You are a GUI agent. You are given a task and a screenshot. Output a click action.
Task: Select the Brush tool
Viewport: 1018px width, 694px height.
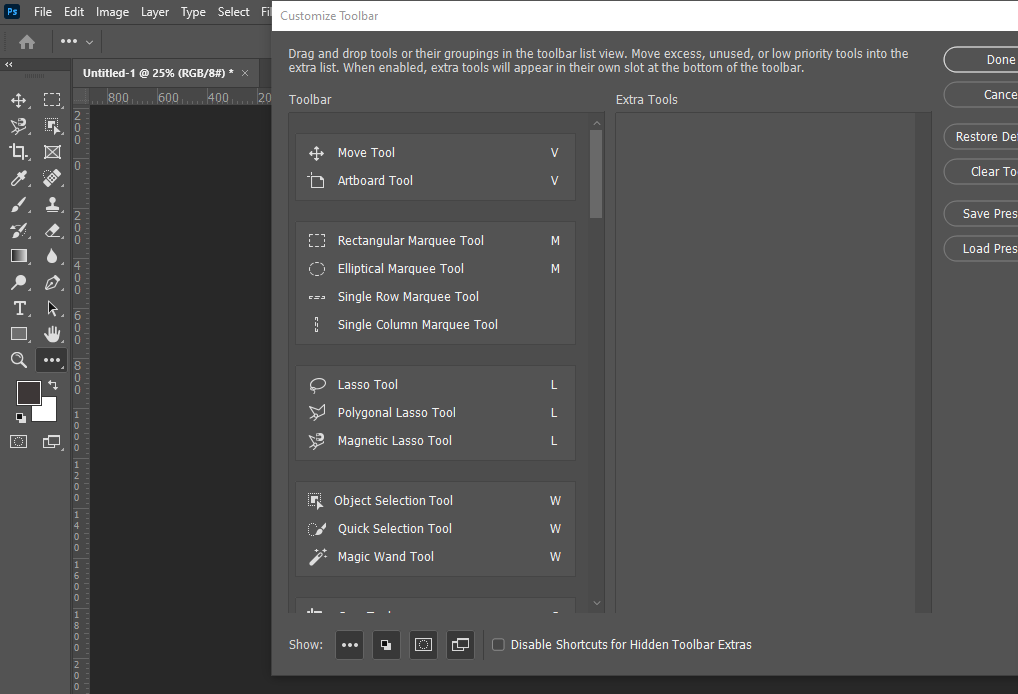(x=19, y=204)
